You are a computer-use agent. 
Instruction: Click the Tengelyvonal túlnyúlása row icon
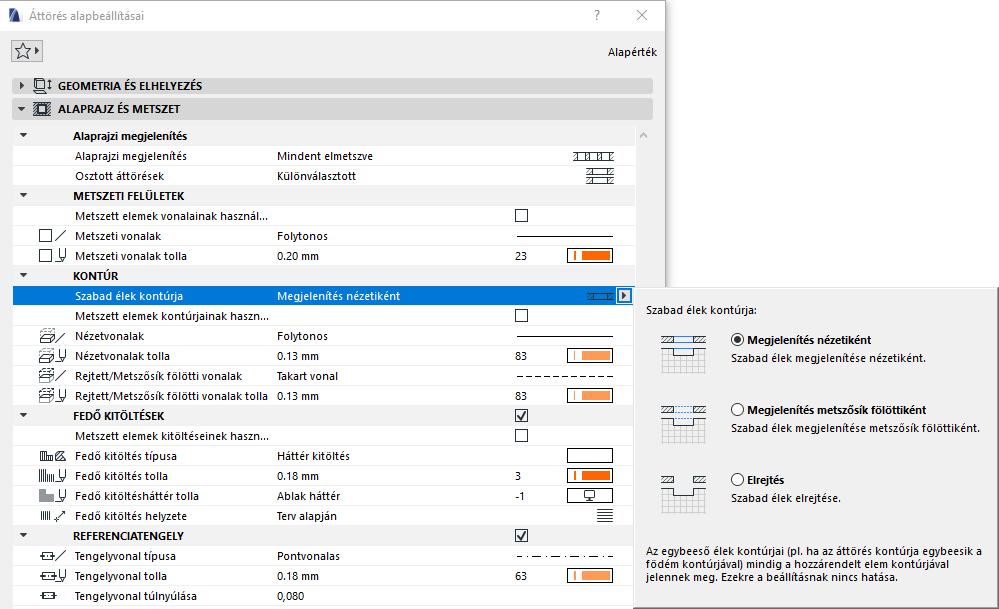(x=48, y=596)
